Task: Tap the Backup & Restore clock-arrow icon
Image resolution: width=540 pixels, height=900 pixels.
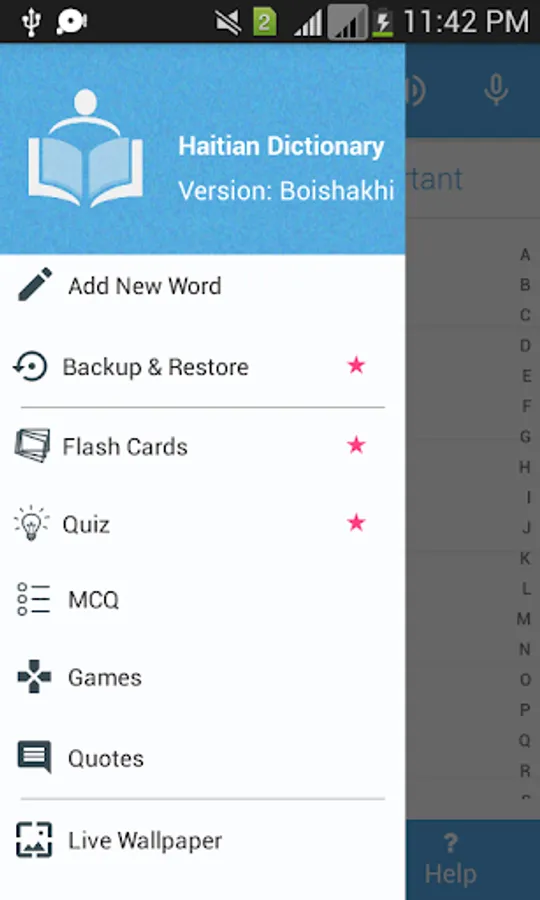Action: tap(30, 366)
